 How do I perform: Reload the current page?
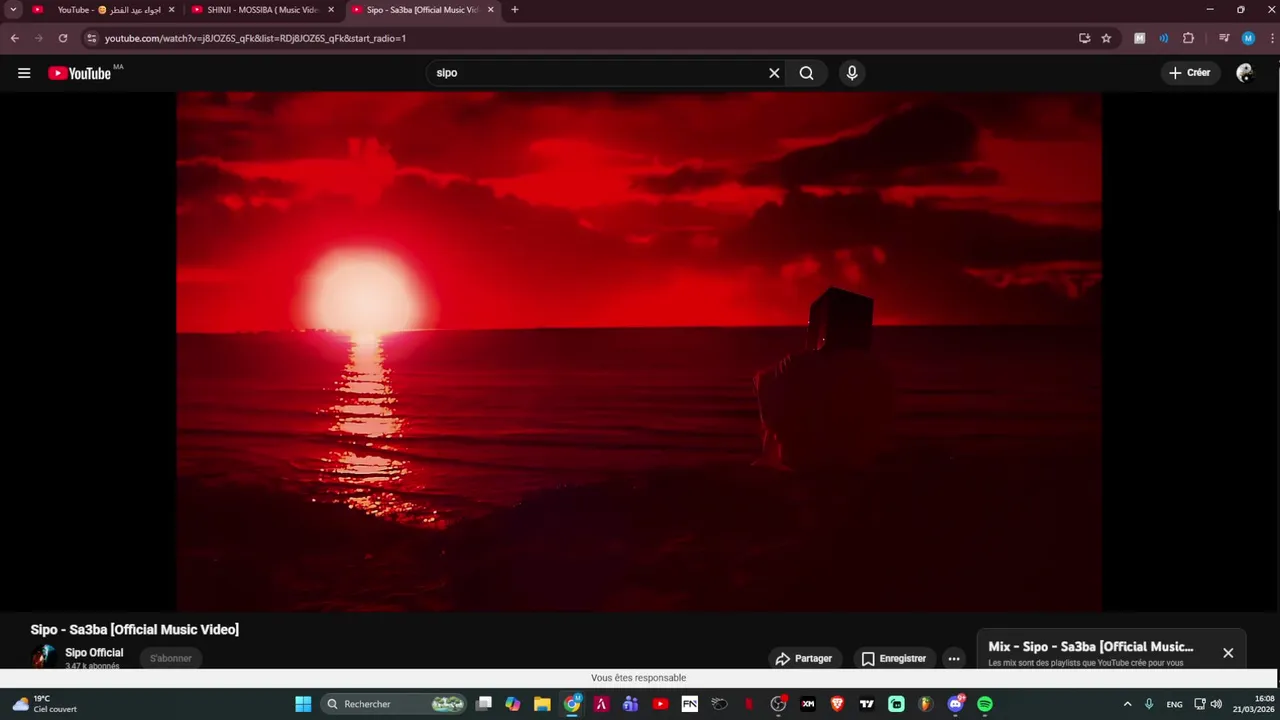pos(63,38)
